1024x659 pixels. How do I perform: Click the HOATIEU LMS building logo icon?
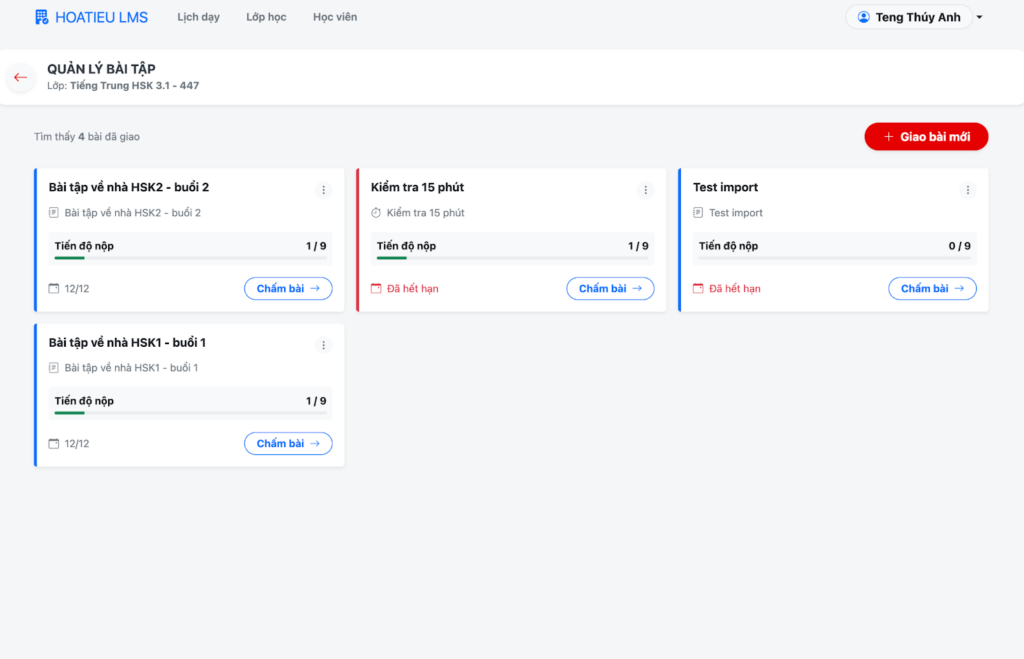41,17
